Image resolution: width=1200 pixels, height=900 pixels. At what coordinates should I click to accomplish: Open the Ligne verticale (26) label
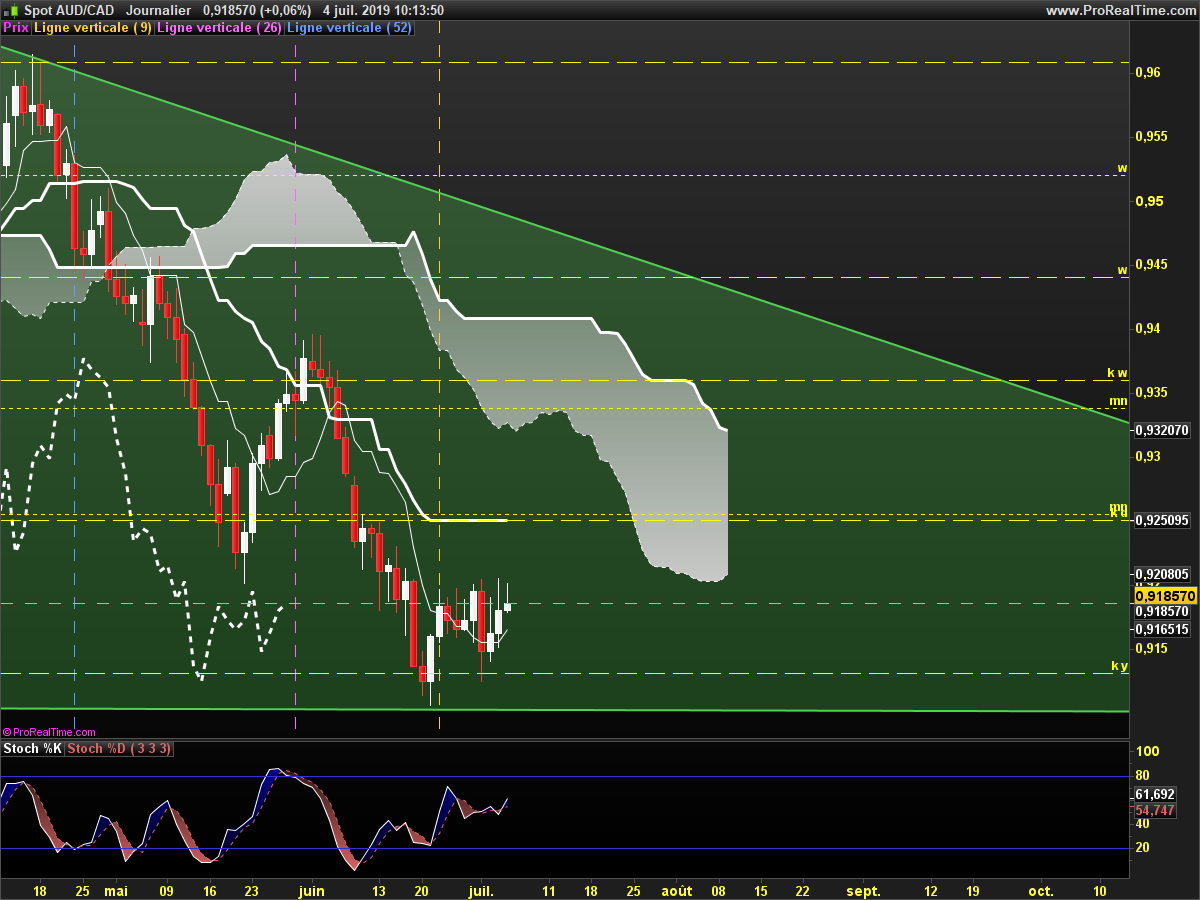coord(219,28)
